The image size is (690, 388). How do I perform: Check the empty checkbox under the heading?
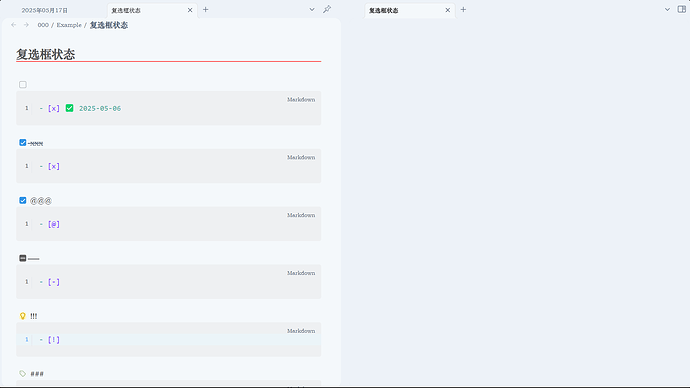23,84
